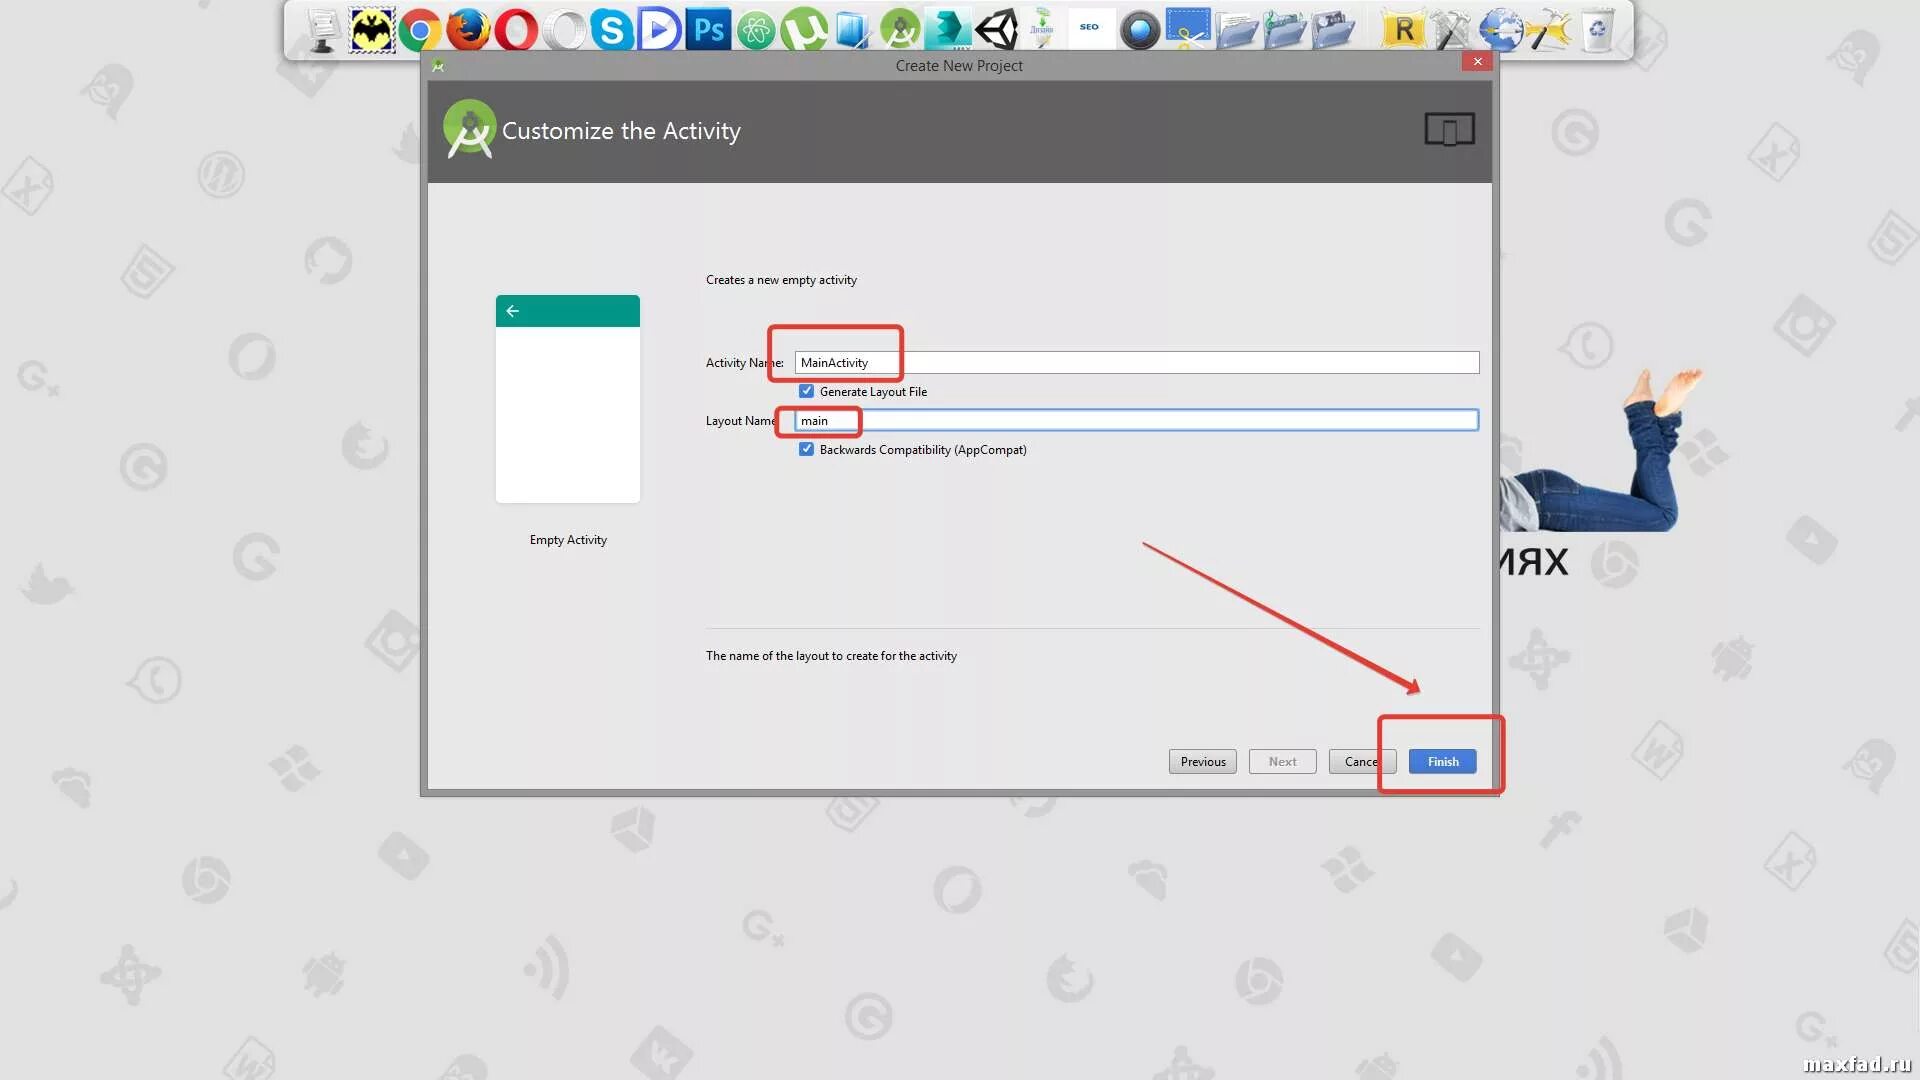Launch uTorrent from the dock
This screenshot has height=1080, width=1920.
pyautogui.click(x=804, y=30)
